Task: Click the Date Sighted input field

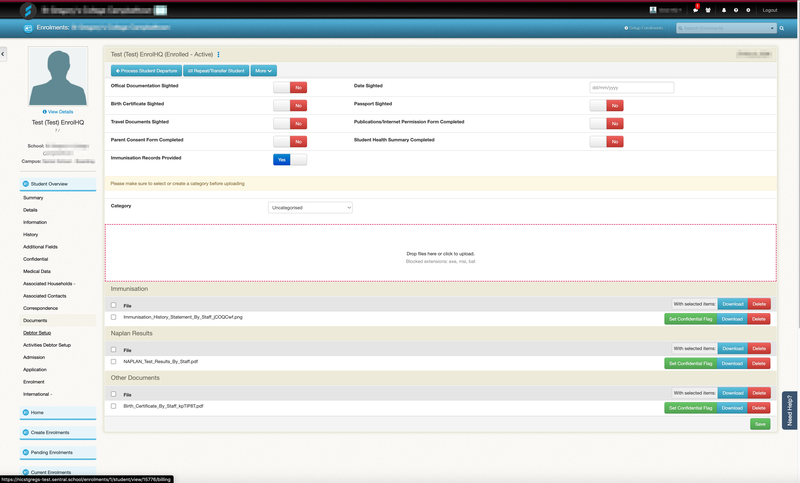Action: tap(631, 87)
